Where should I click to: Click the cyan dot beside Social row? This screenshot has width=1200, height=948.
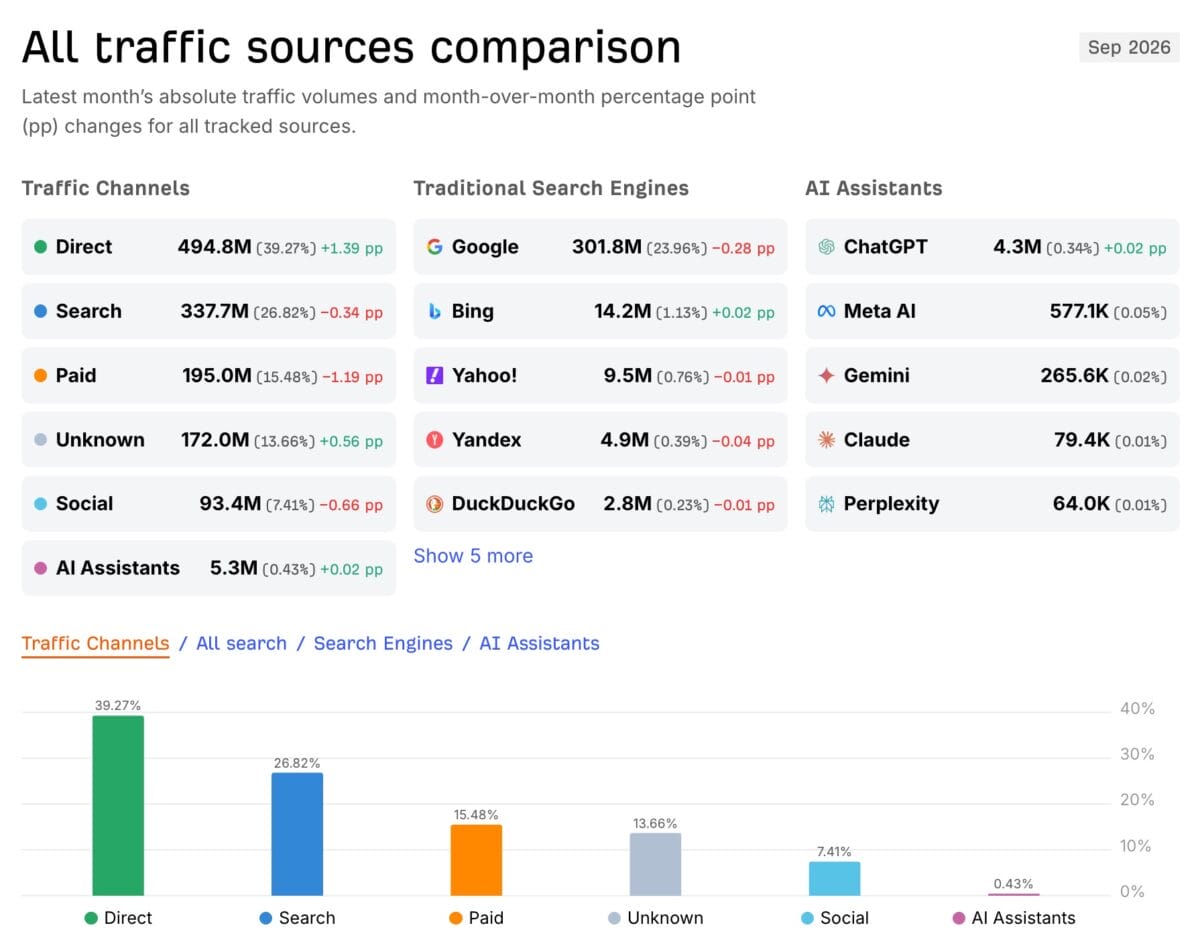tap(40, 503)
